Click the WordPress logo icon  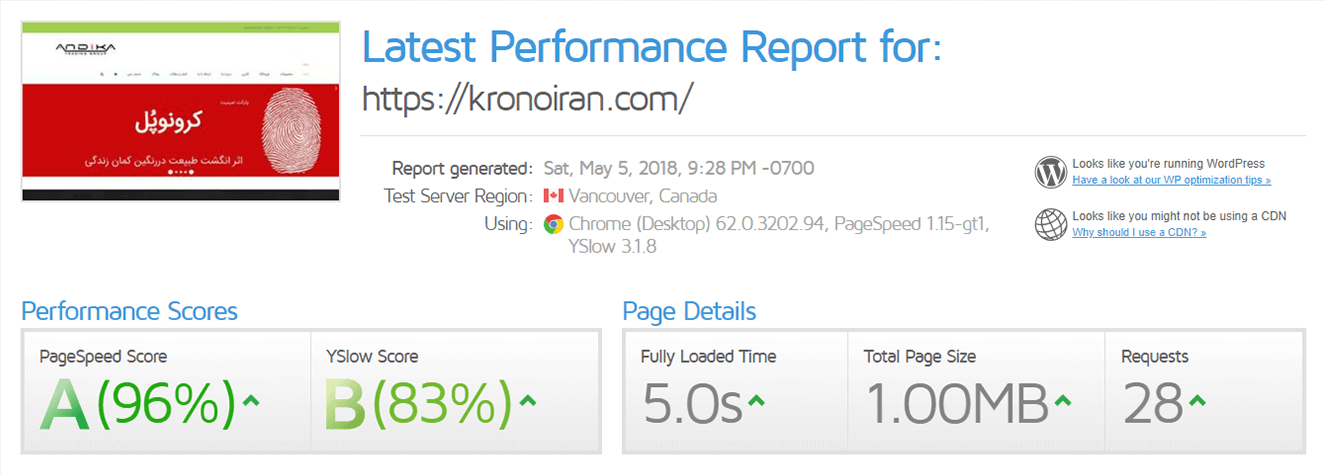[x=1051, y=172]
